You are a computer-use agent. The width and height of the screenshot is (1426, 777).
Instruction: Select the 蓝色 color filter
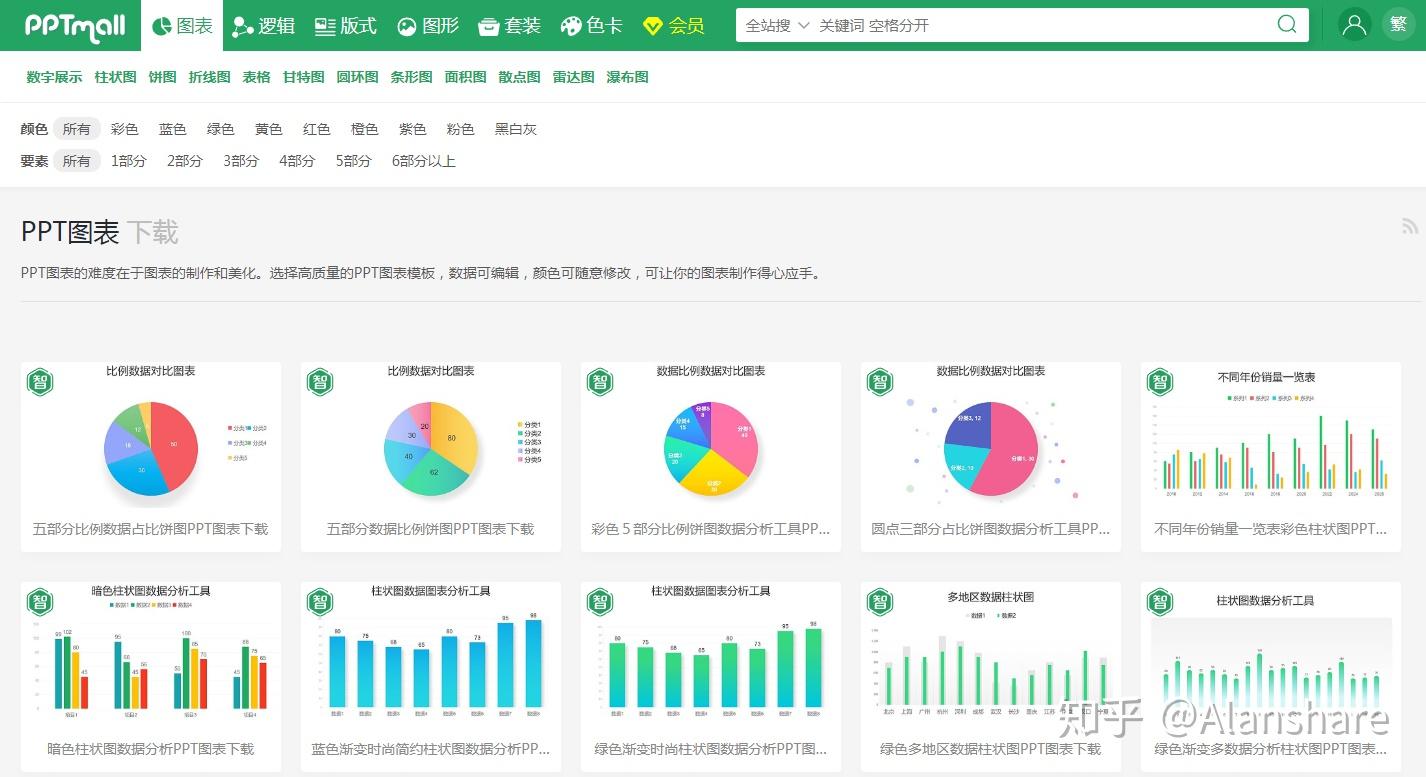pos(173,129)
